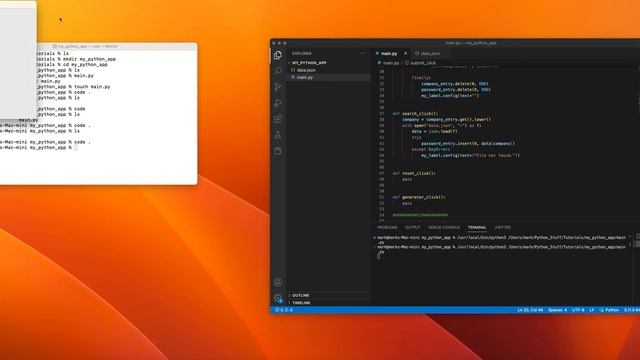Image resolution: width=640 pixels, height=360 pixels.
Task: Collapse the MY_PYTHON_APP folder in Explorer
Action: tap(308, 63)
